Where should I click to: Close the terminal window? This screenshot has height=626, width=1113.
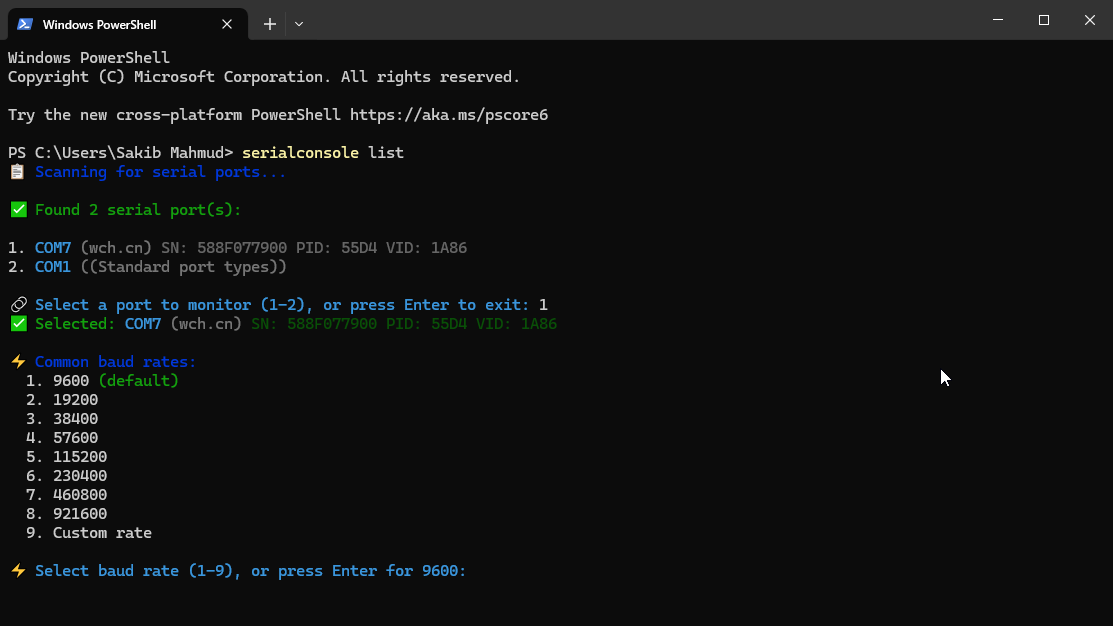tap(1090, 20)
